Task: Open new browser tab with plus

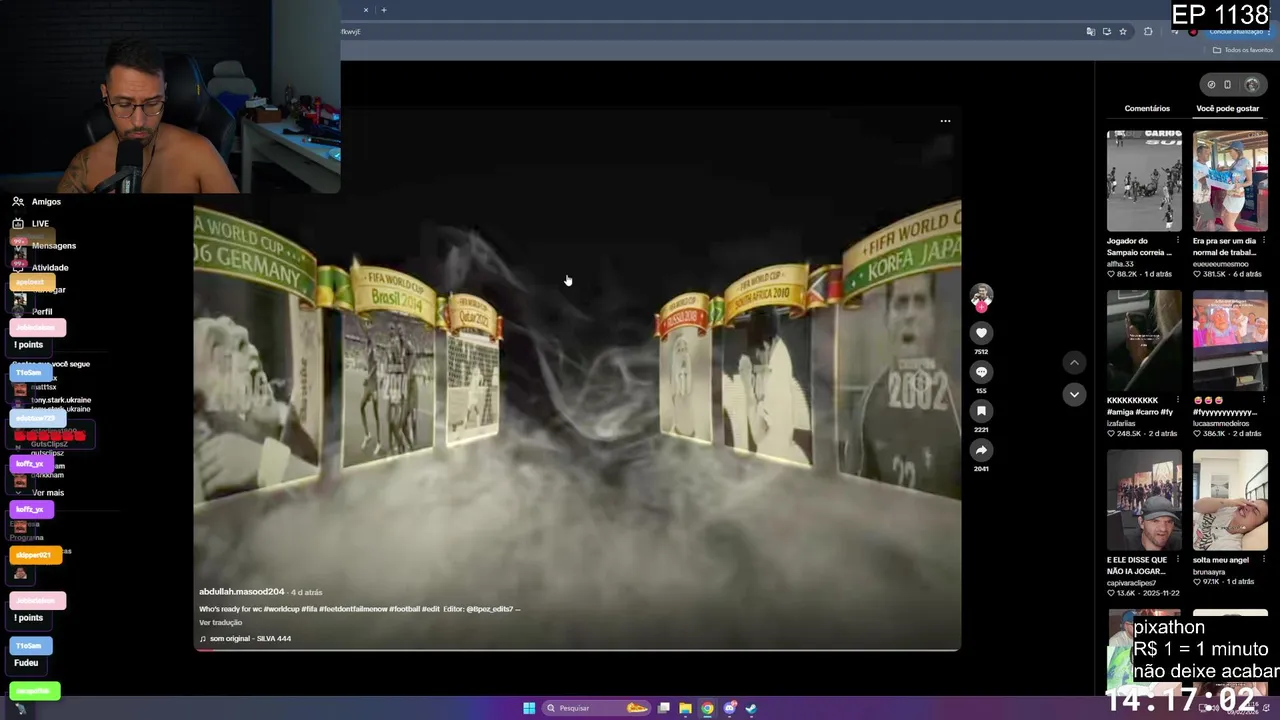Action: (x=383, y=10)
